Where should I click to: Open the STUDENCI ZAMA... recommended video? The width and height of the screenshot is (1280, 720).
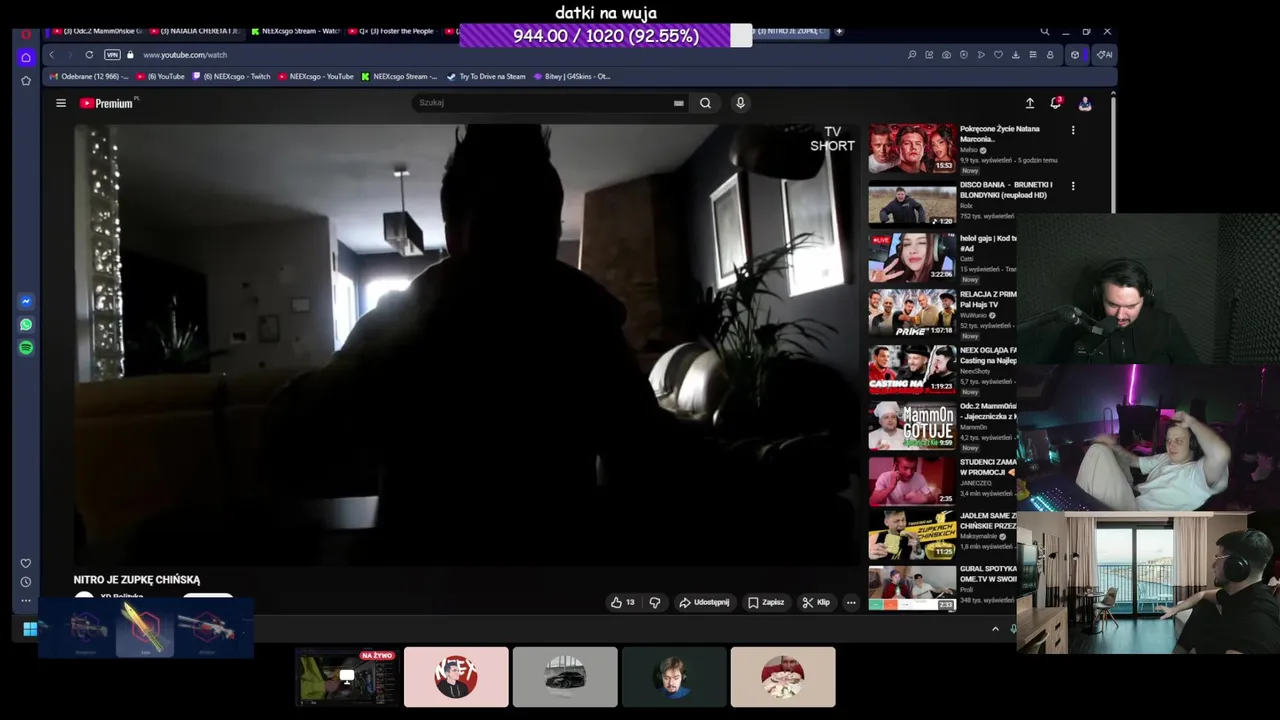tap(912, 481)
